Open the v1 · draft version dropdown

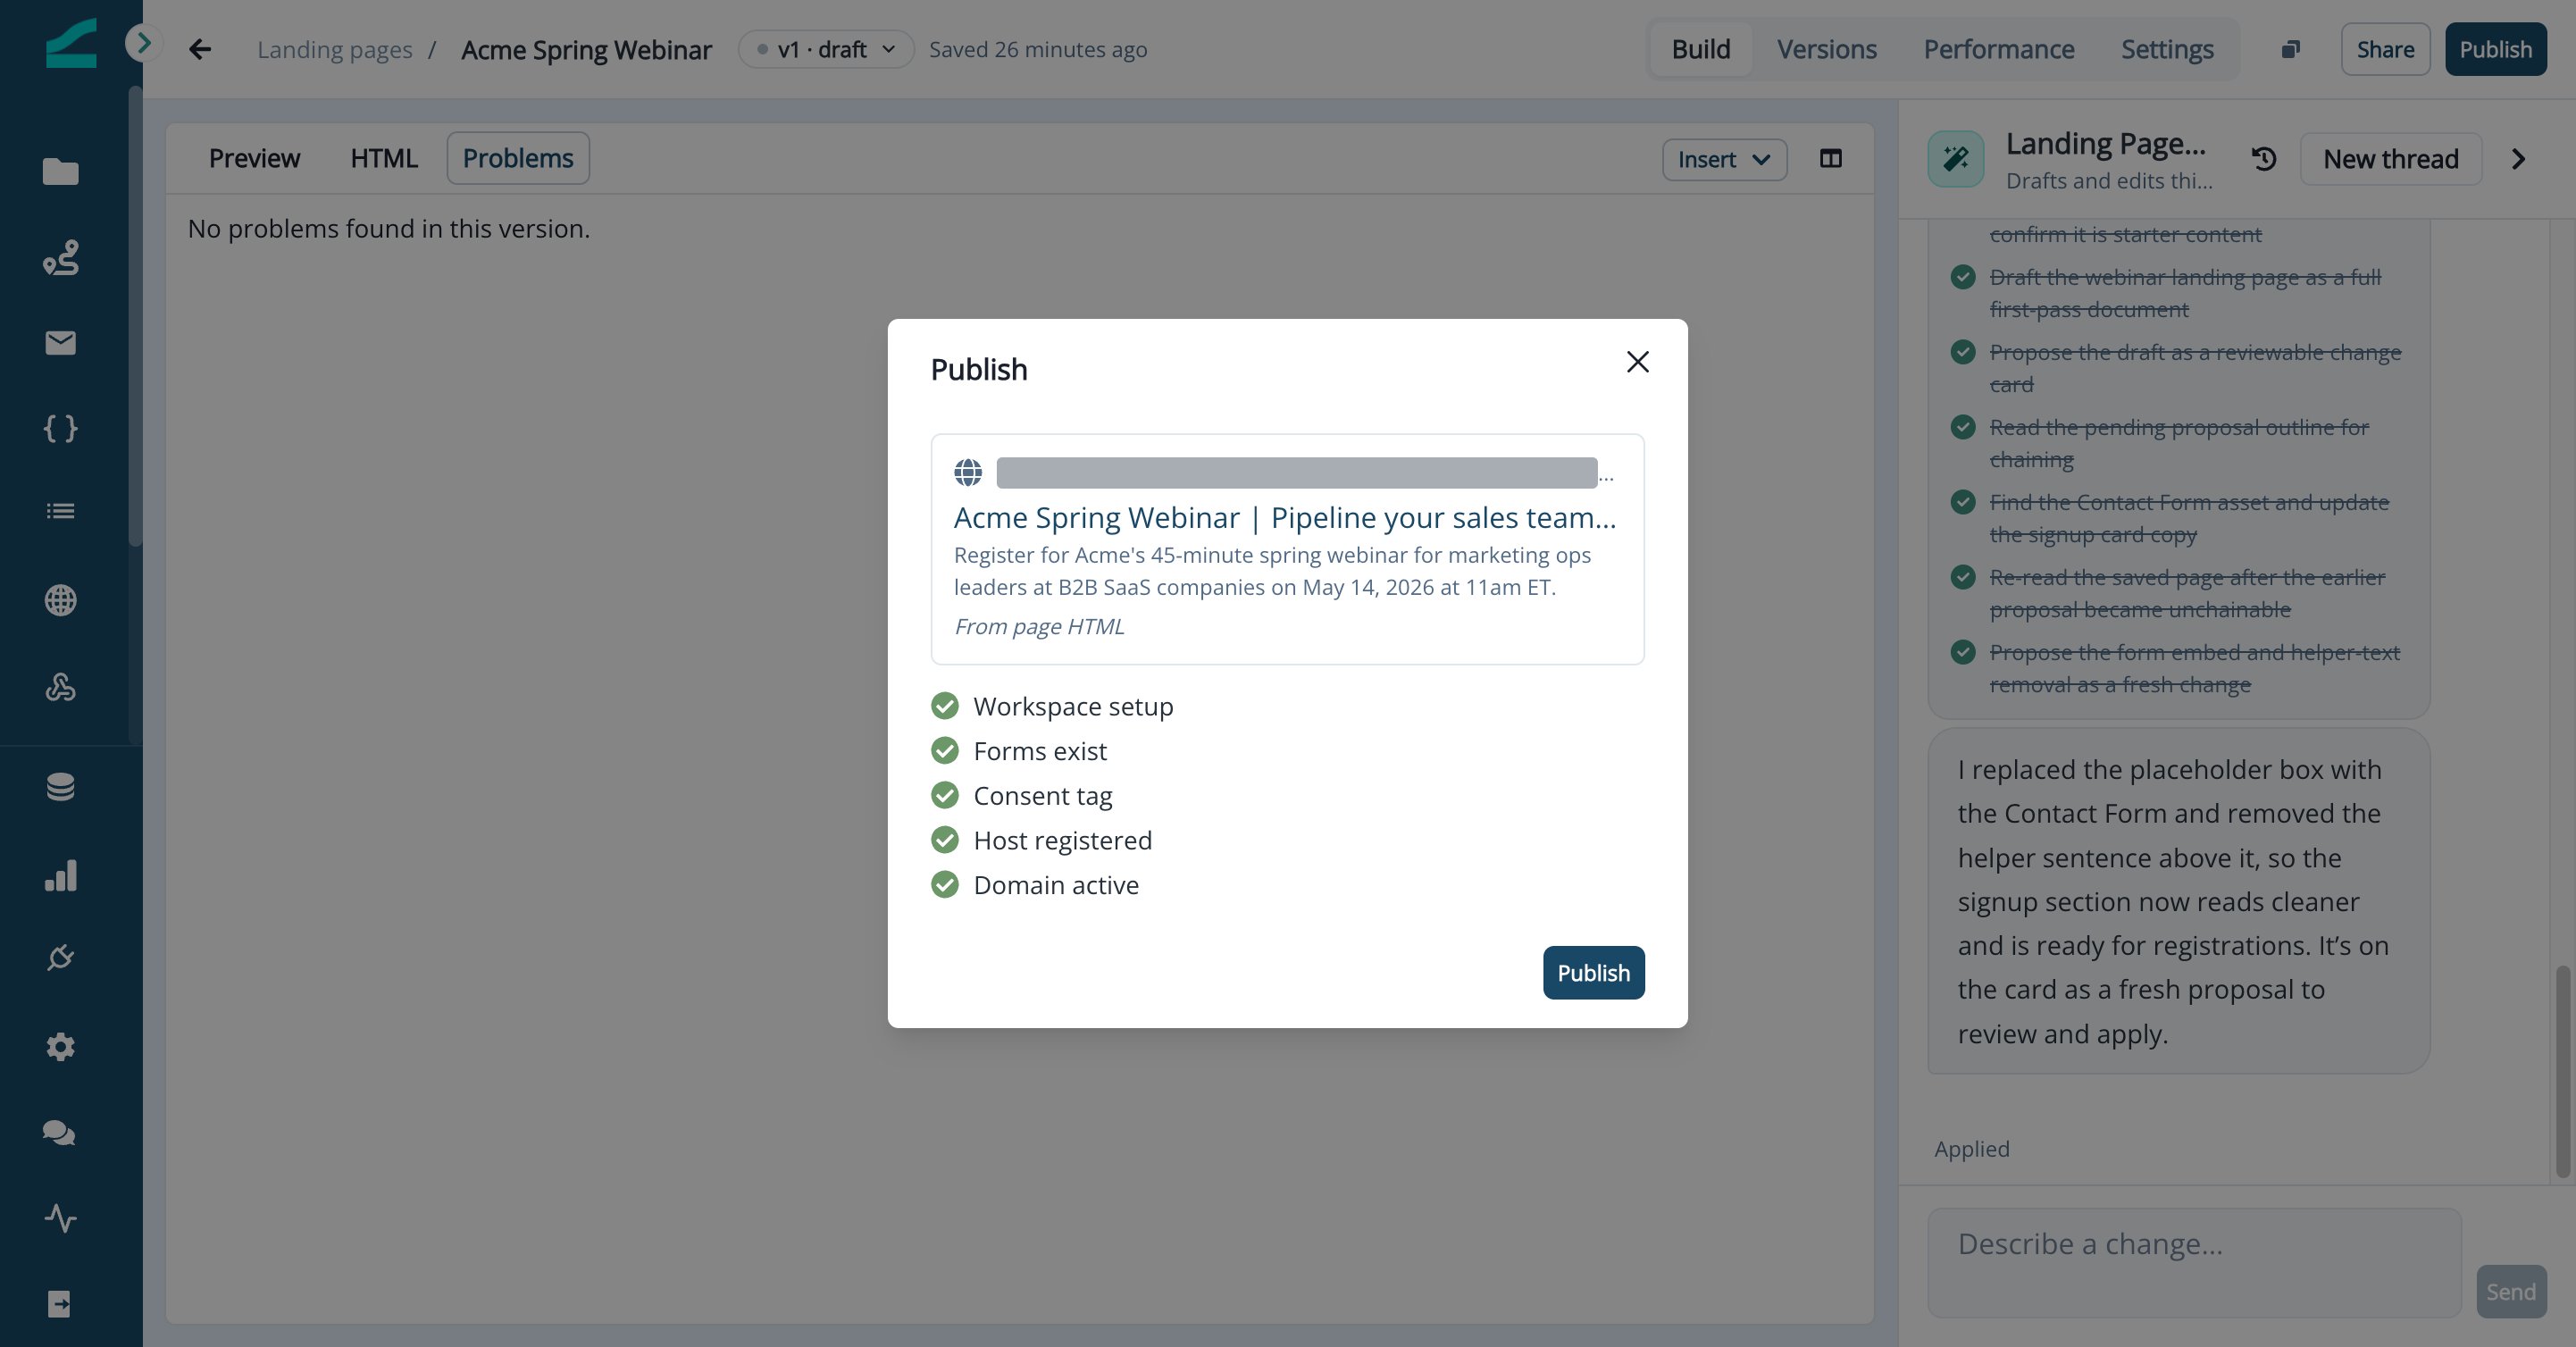click(826, 49)
